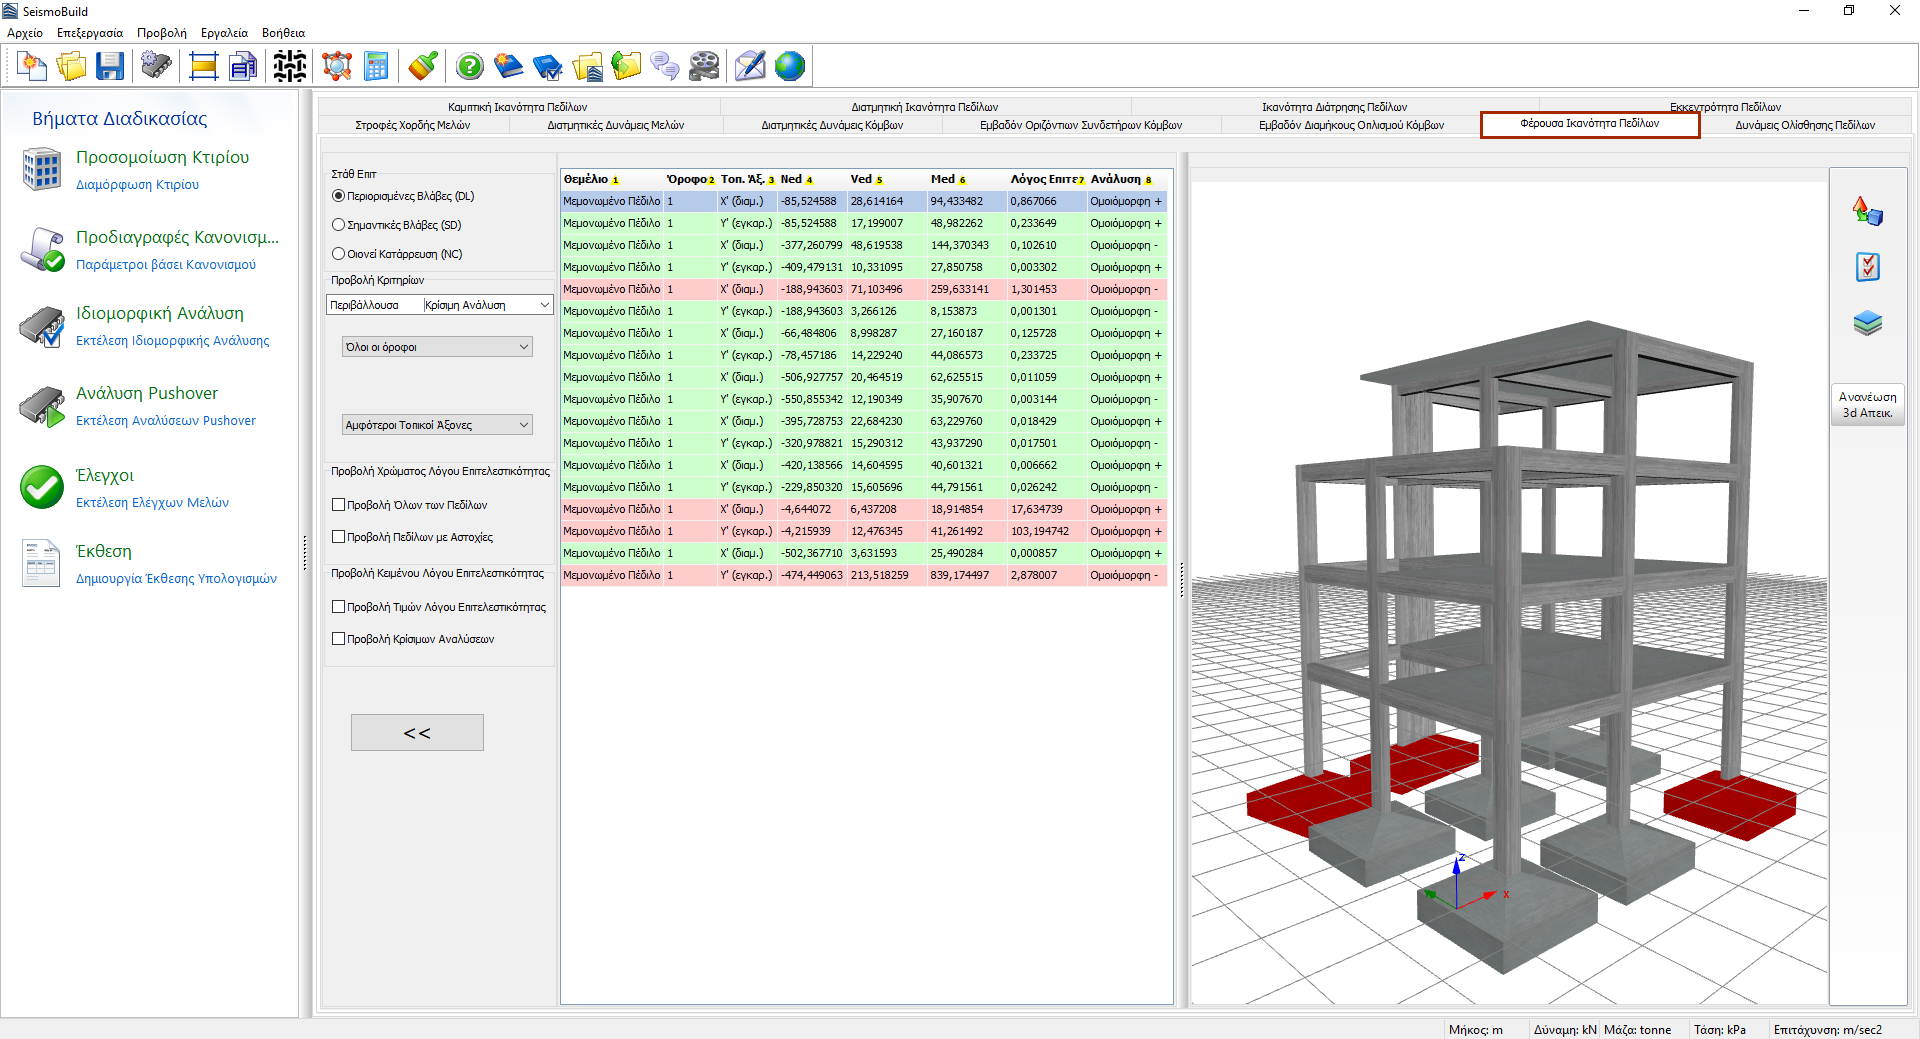Screen dimensions: 1920x1039
Task: Select Σημαντικές Βλάβες (SD) radio option
Action: click(x=339, y=225)
